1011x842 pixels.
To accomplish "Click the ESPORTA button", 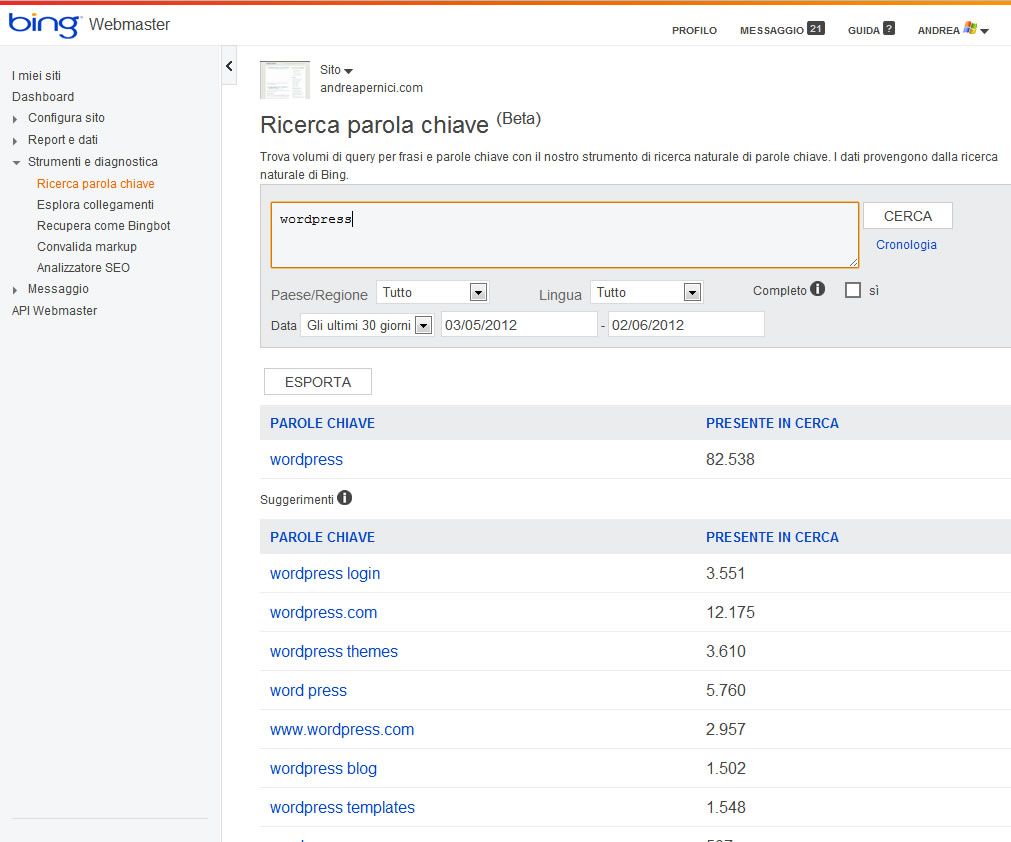I will (x=317, y=382).
